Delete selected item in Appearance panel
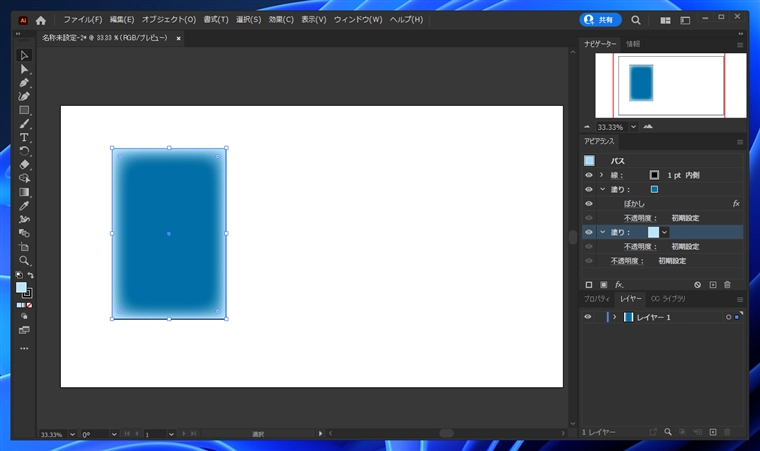Image resolution: width=760 pixels, height=451 pixels. point(727,285)
